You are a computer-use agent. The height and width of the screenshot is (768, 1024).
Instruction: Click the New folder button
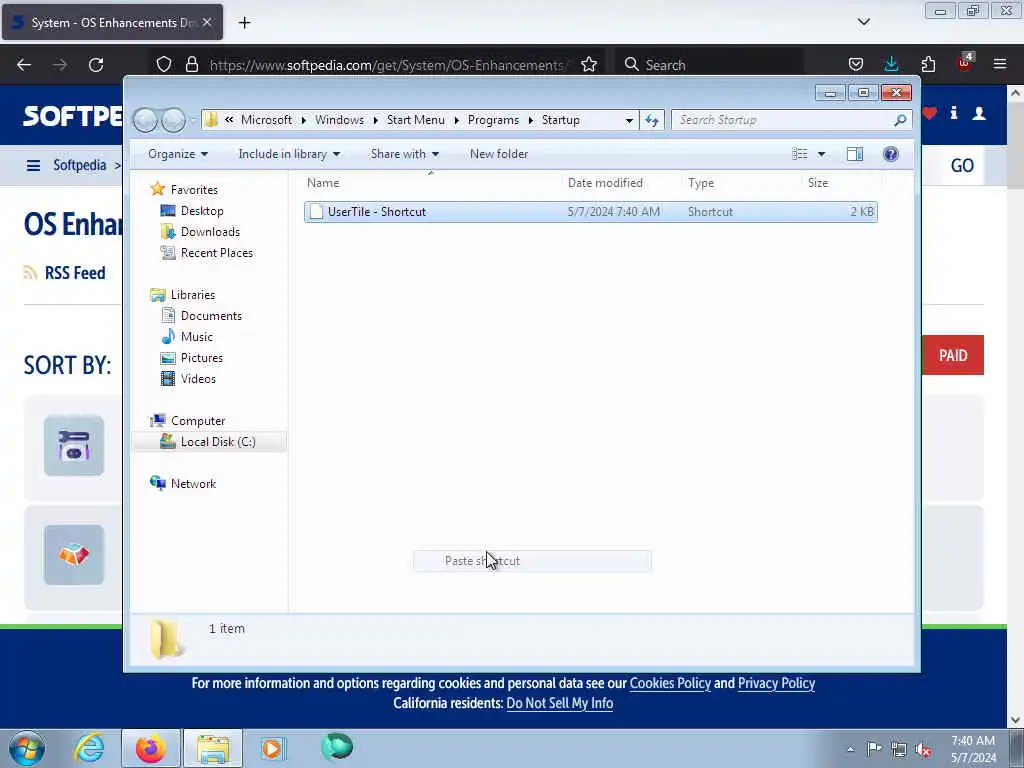[x=499, y=154]
